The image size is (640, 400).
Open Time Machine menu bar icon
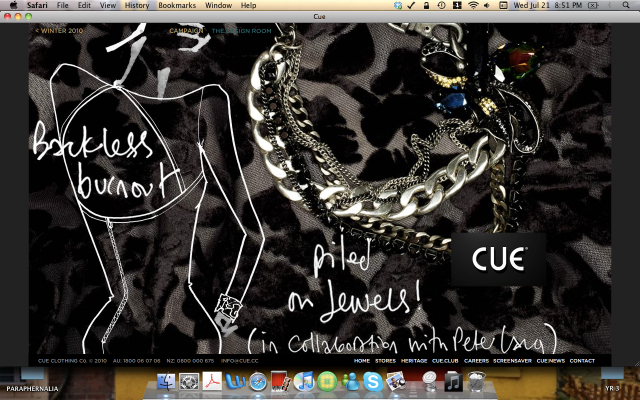pos(441,5)
